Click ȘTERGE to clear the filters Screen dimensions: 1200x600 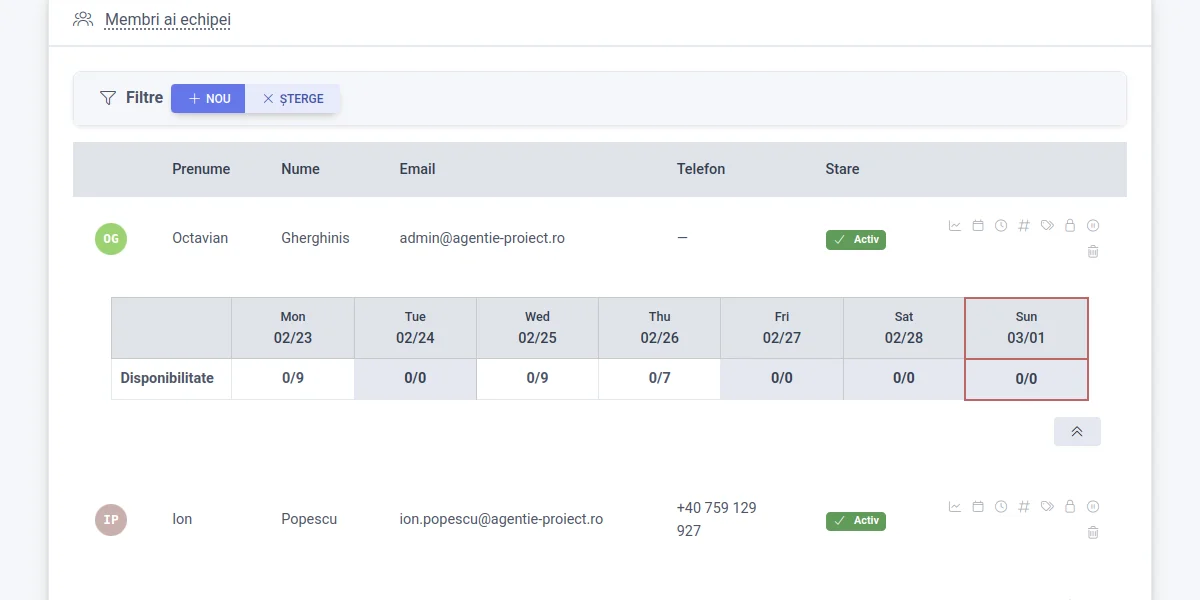pos(293,98)
